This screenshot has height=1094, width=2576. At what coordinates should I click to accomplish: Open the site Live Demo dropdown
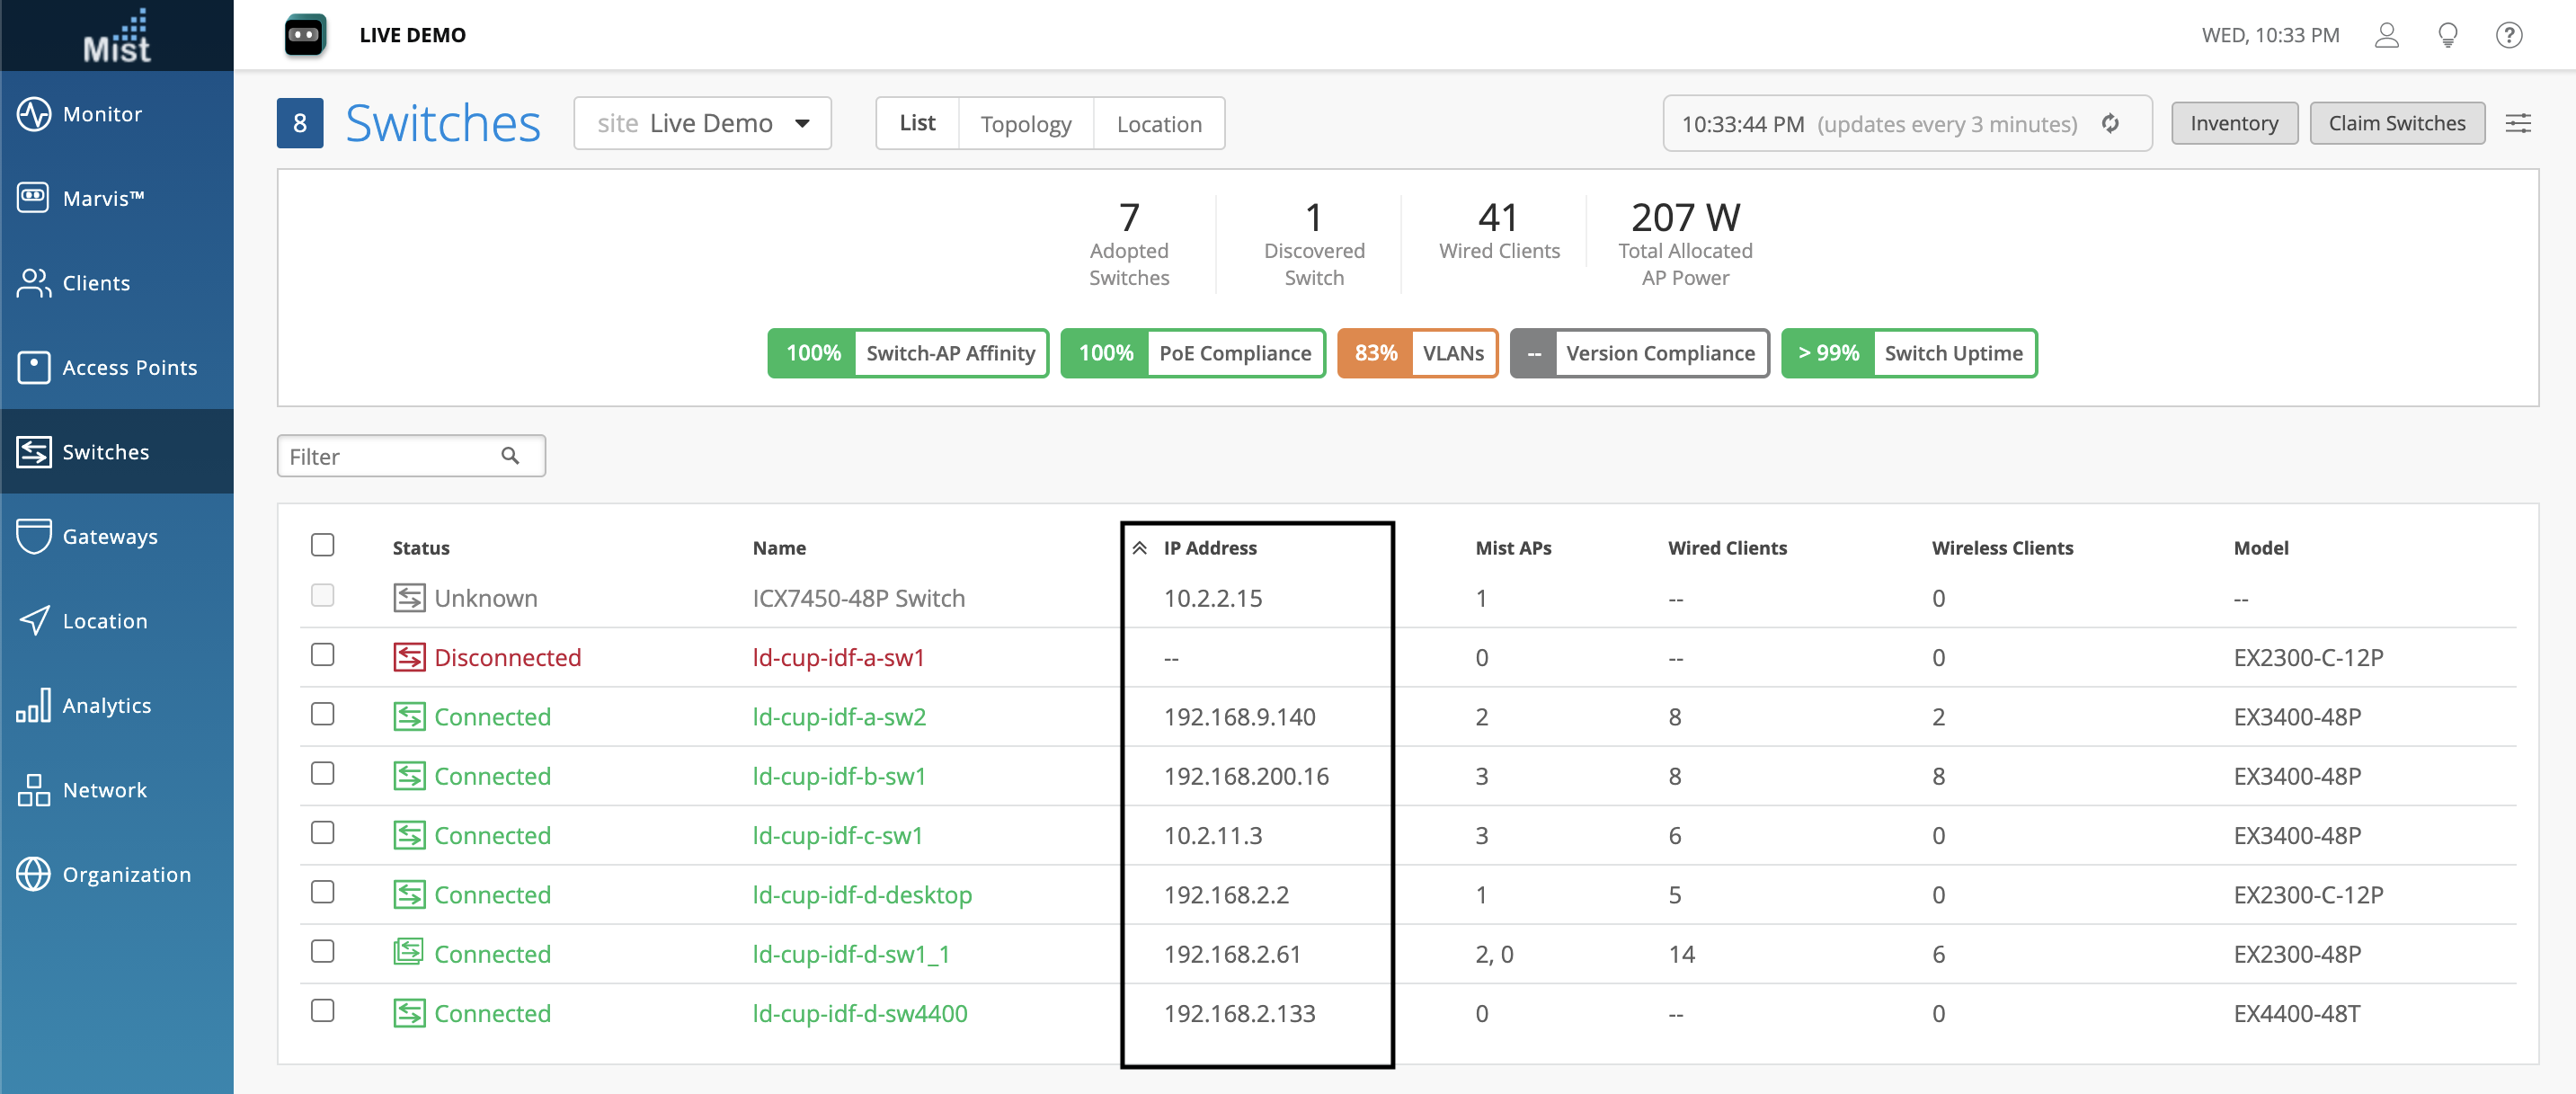pos(702,123)
